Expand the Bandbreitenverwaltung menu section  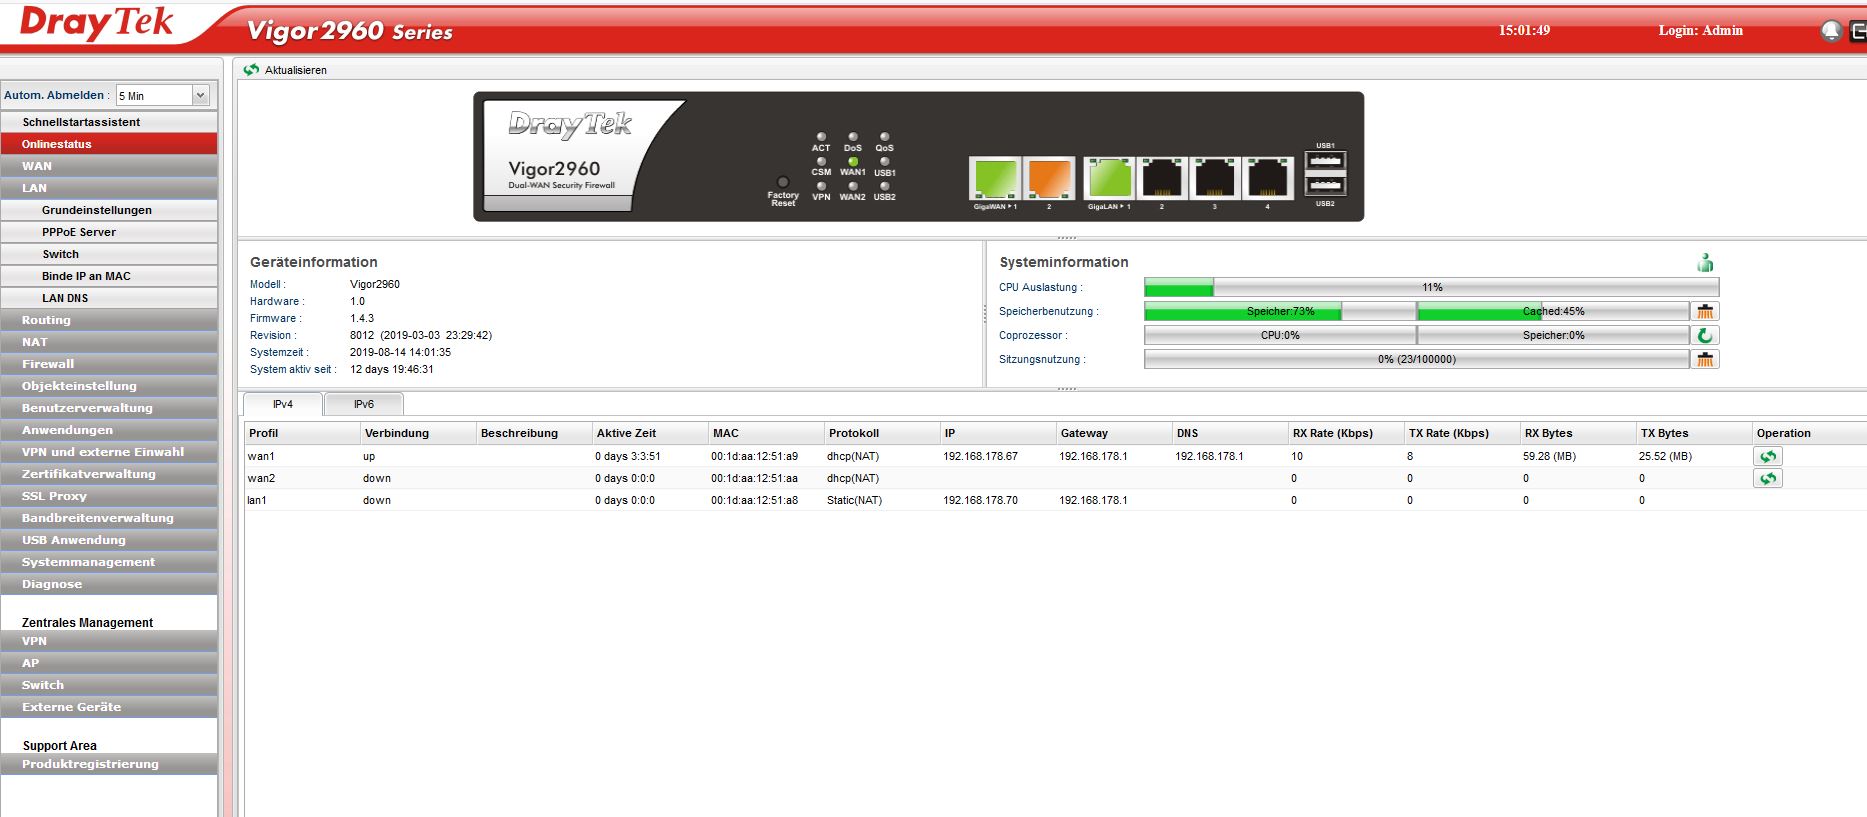(109, 518)
